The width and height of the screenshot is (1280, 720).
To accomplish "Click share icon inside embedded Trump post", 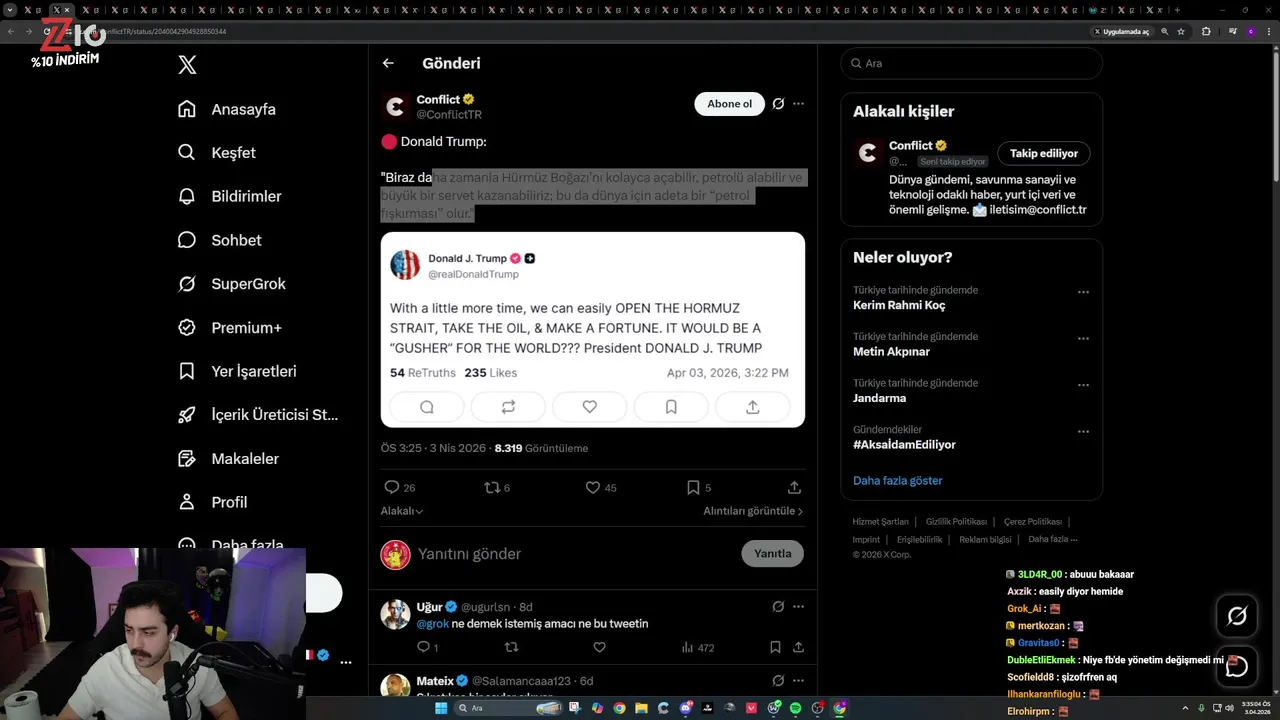I will coord(753,407).
